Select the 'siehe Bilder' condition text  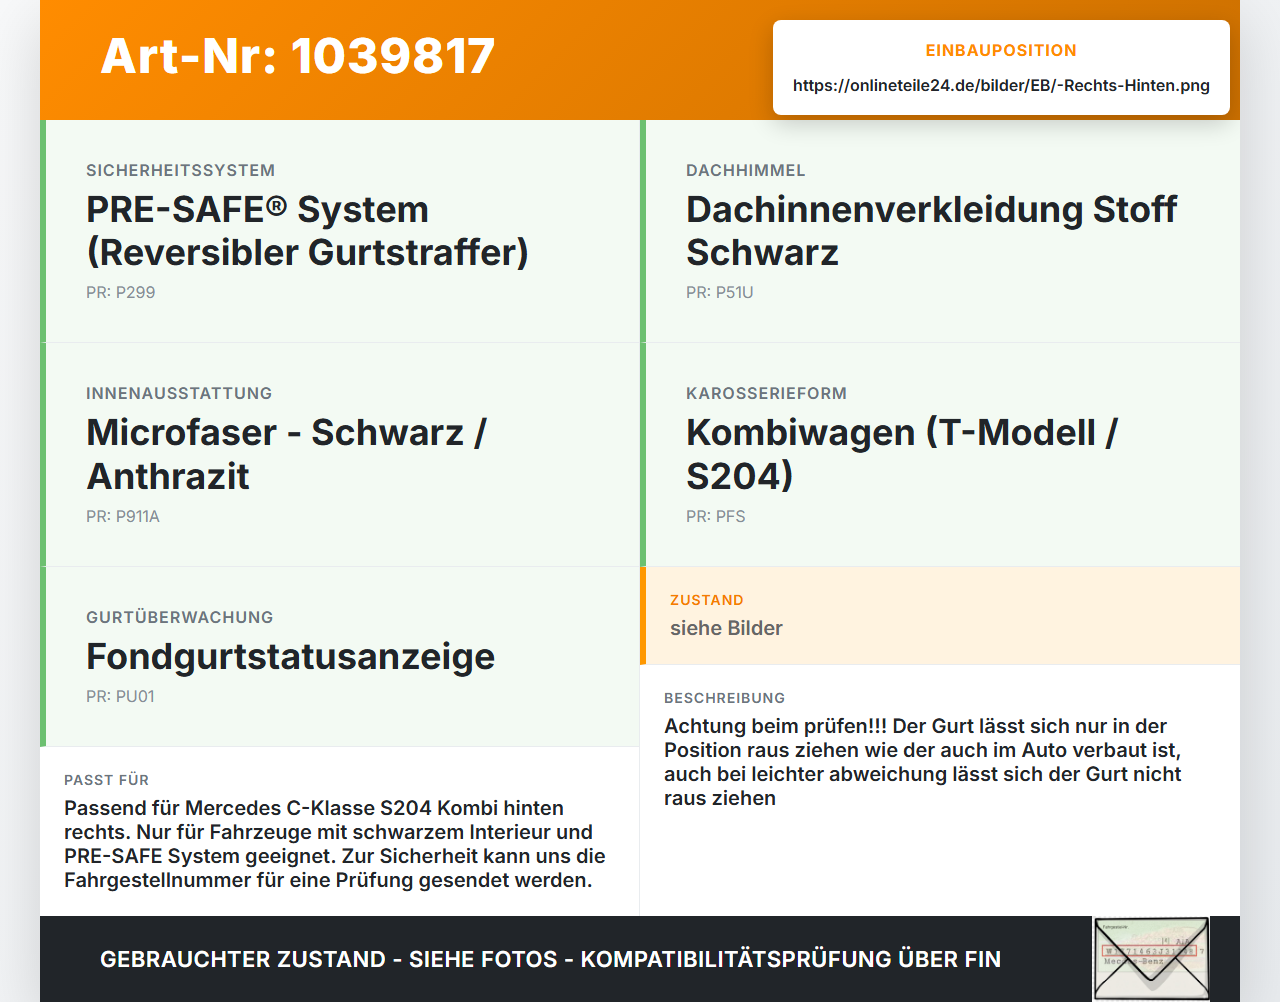click(726, 628)
